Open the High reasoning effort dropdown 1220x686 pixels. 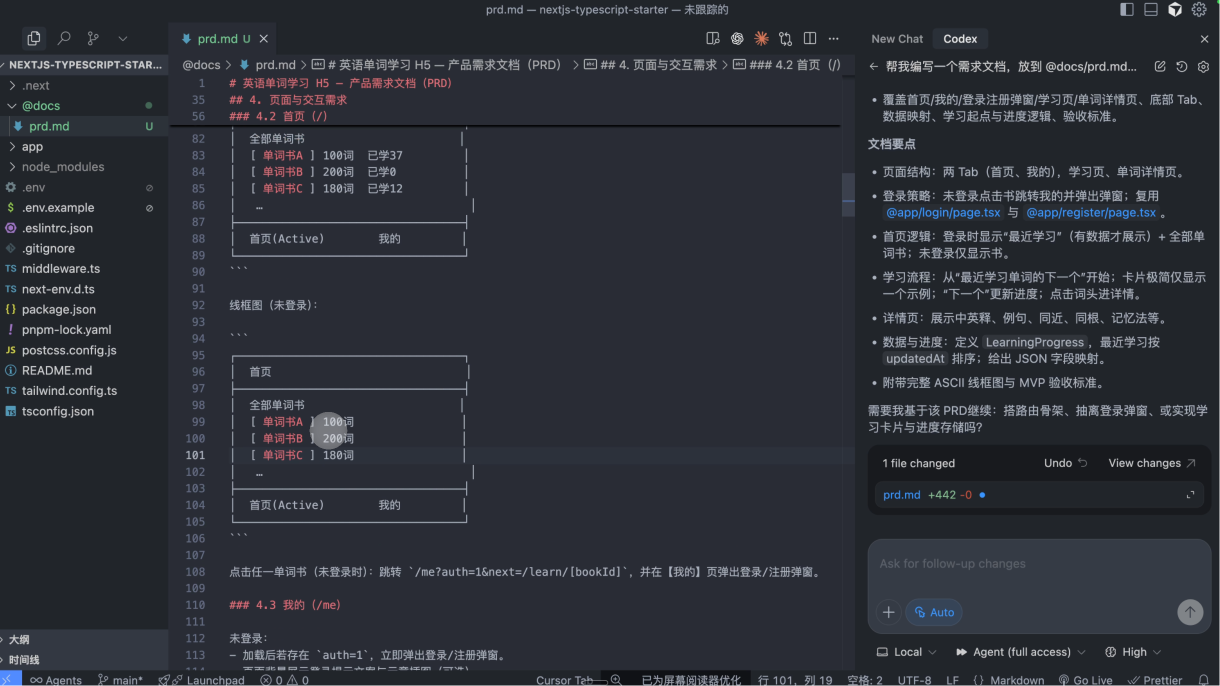pyautogui.click(x=1133, y=652)
